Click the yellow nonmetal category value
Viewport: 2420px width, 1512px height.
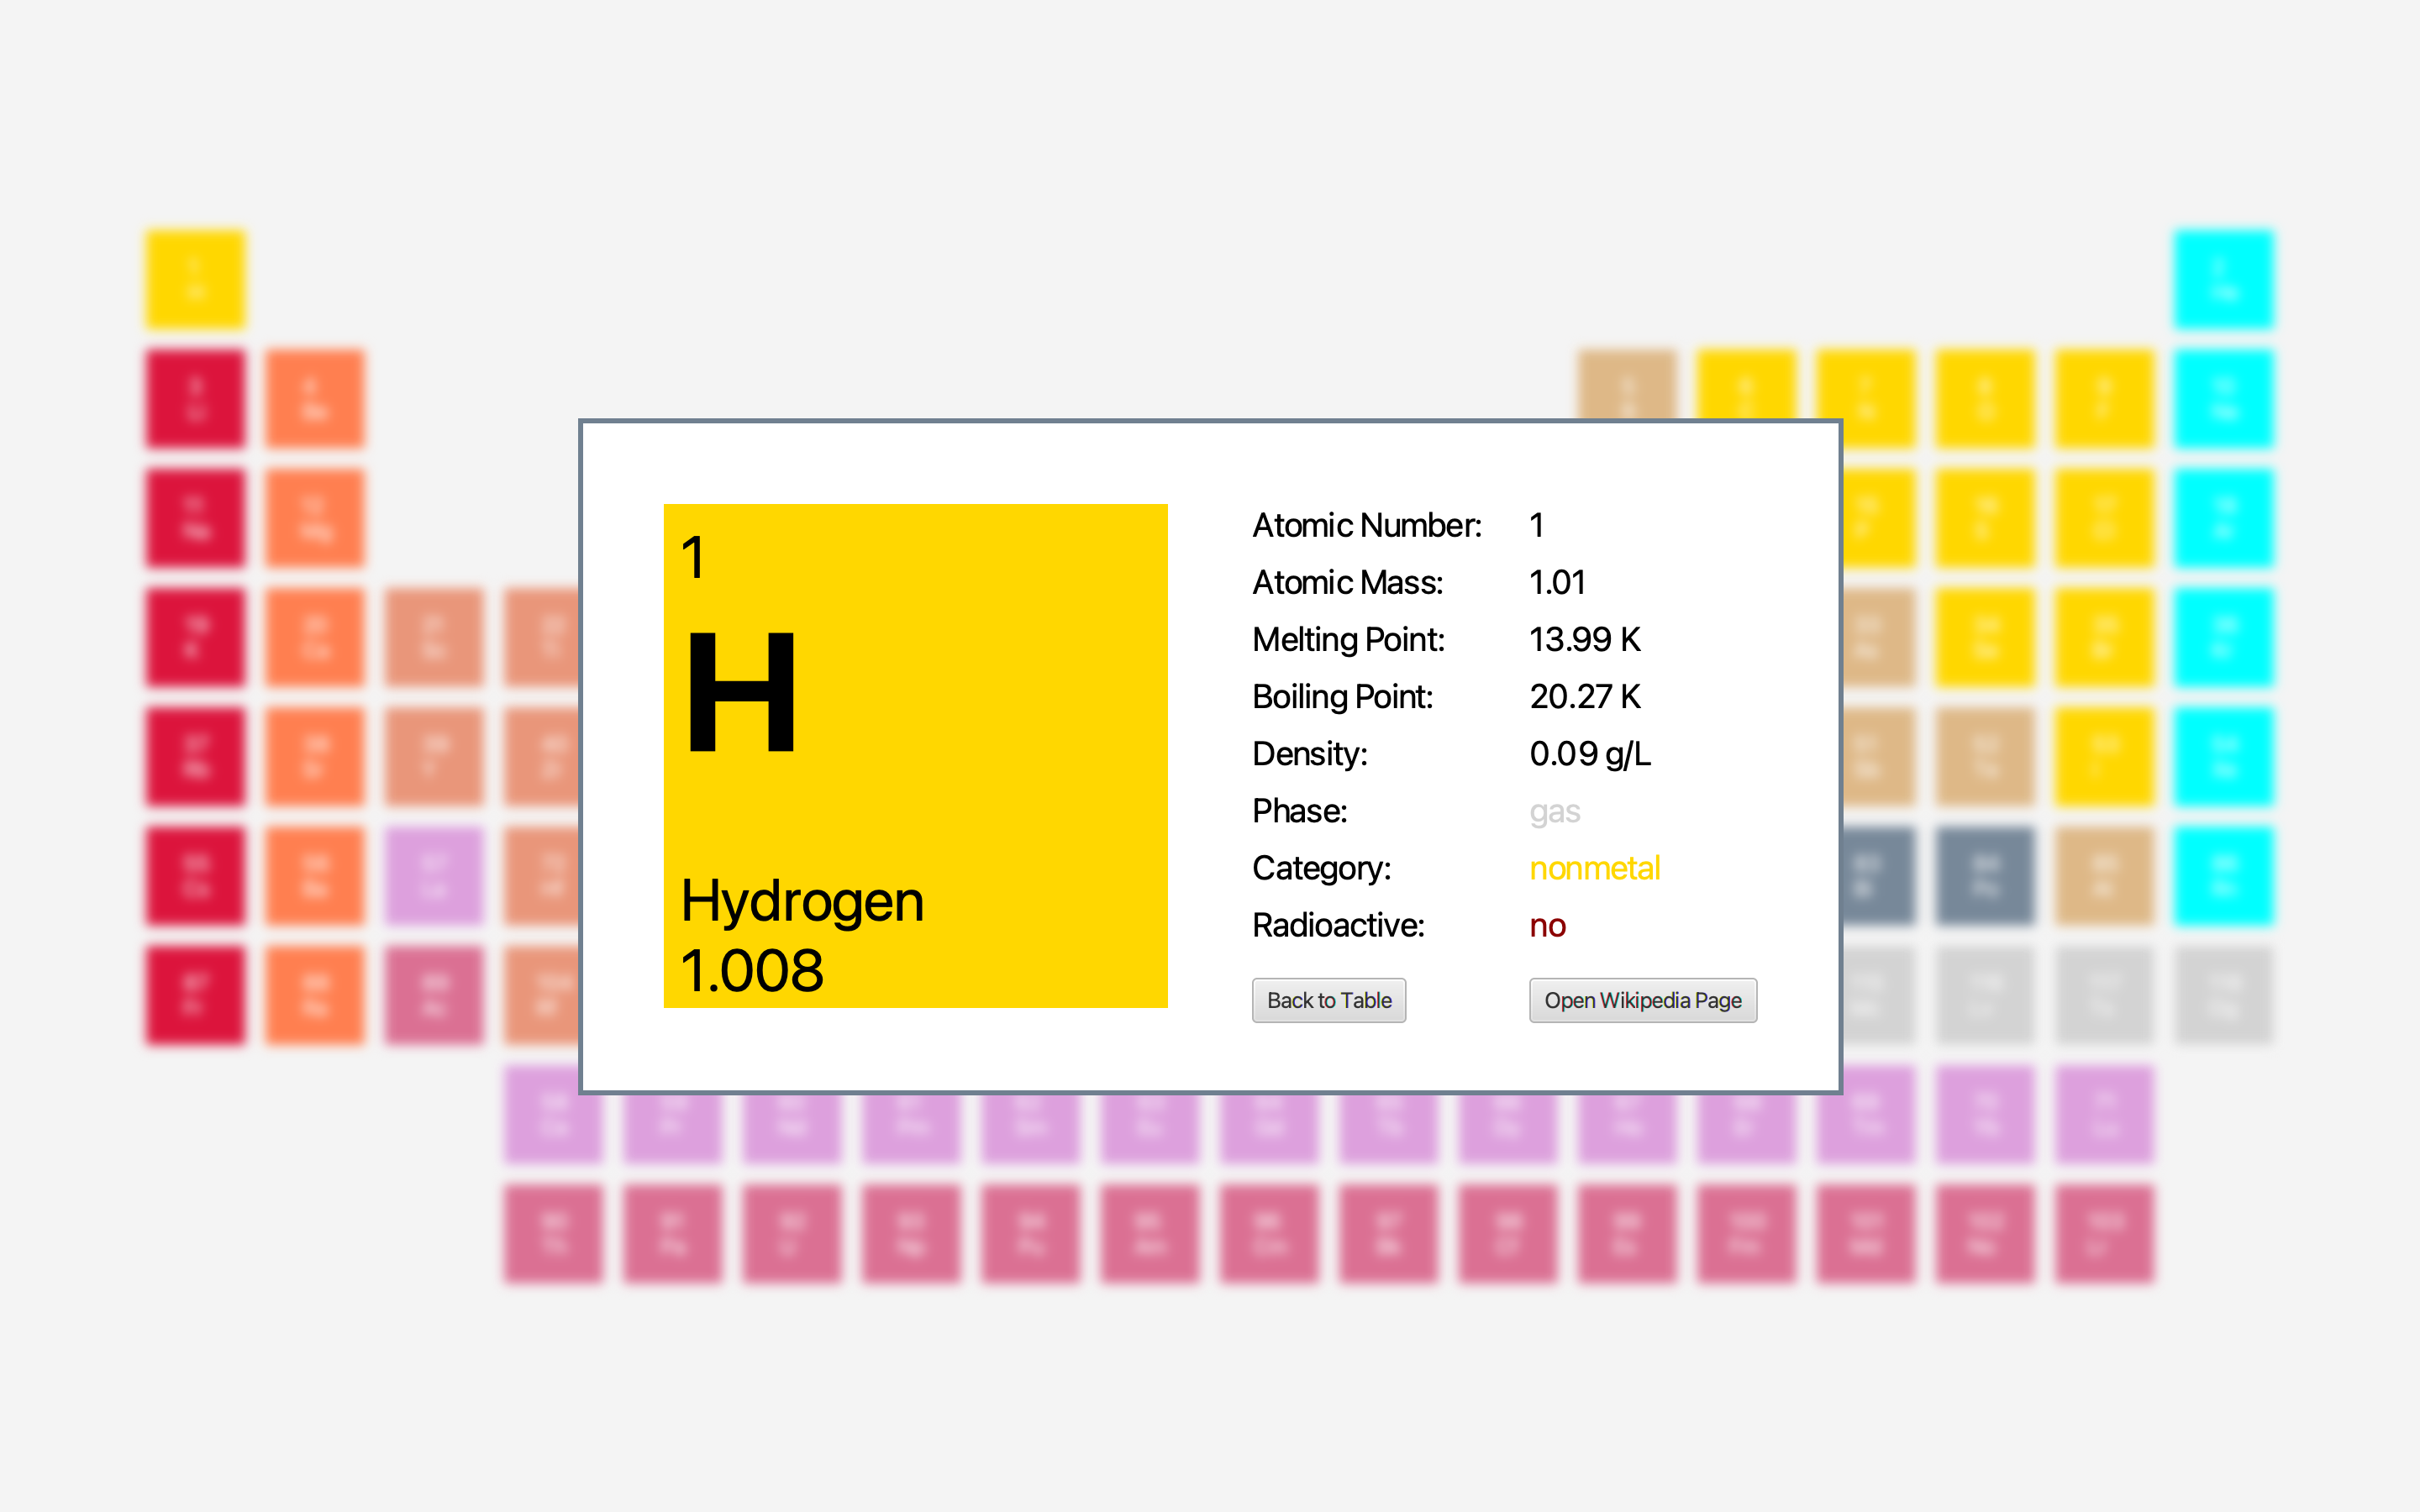(x=1594, y=868)
